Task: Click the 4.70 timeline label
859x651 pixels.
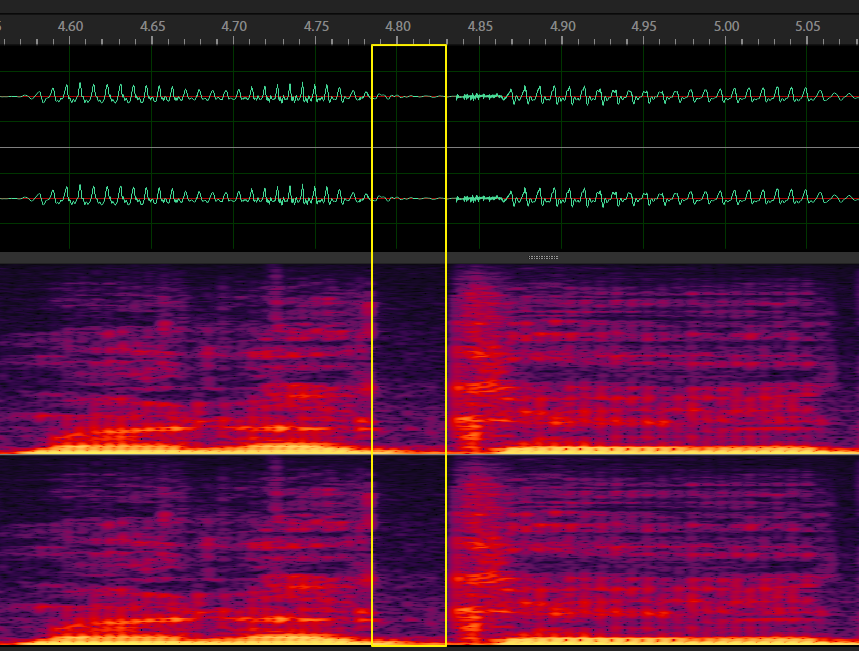Action: [234, 26]
